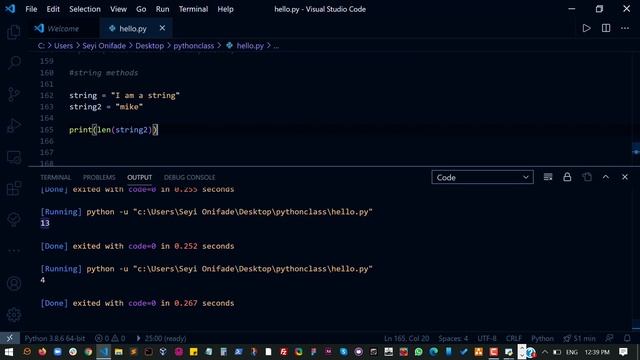Open the Selection menu
Image resolution: width=640 pixels, height=360 pixels.
pyautogui.click(x=85, y=9)
